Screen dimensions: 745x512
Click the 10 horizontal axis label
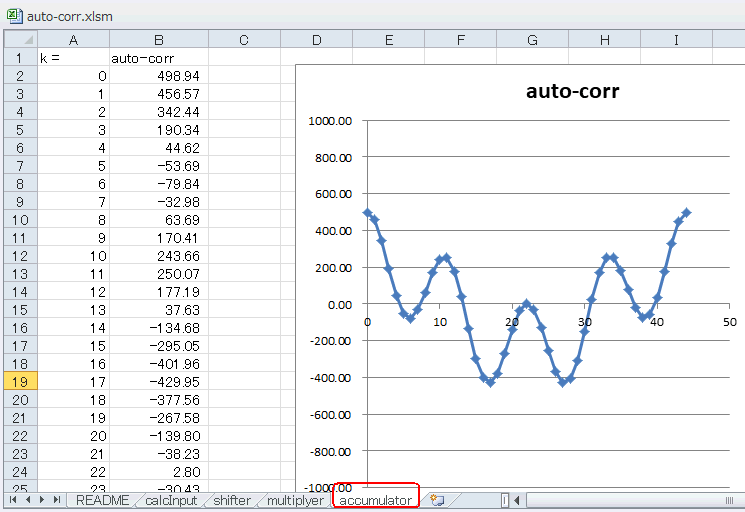pos(440,322)
